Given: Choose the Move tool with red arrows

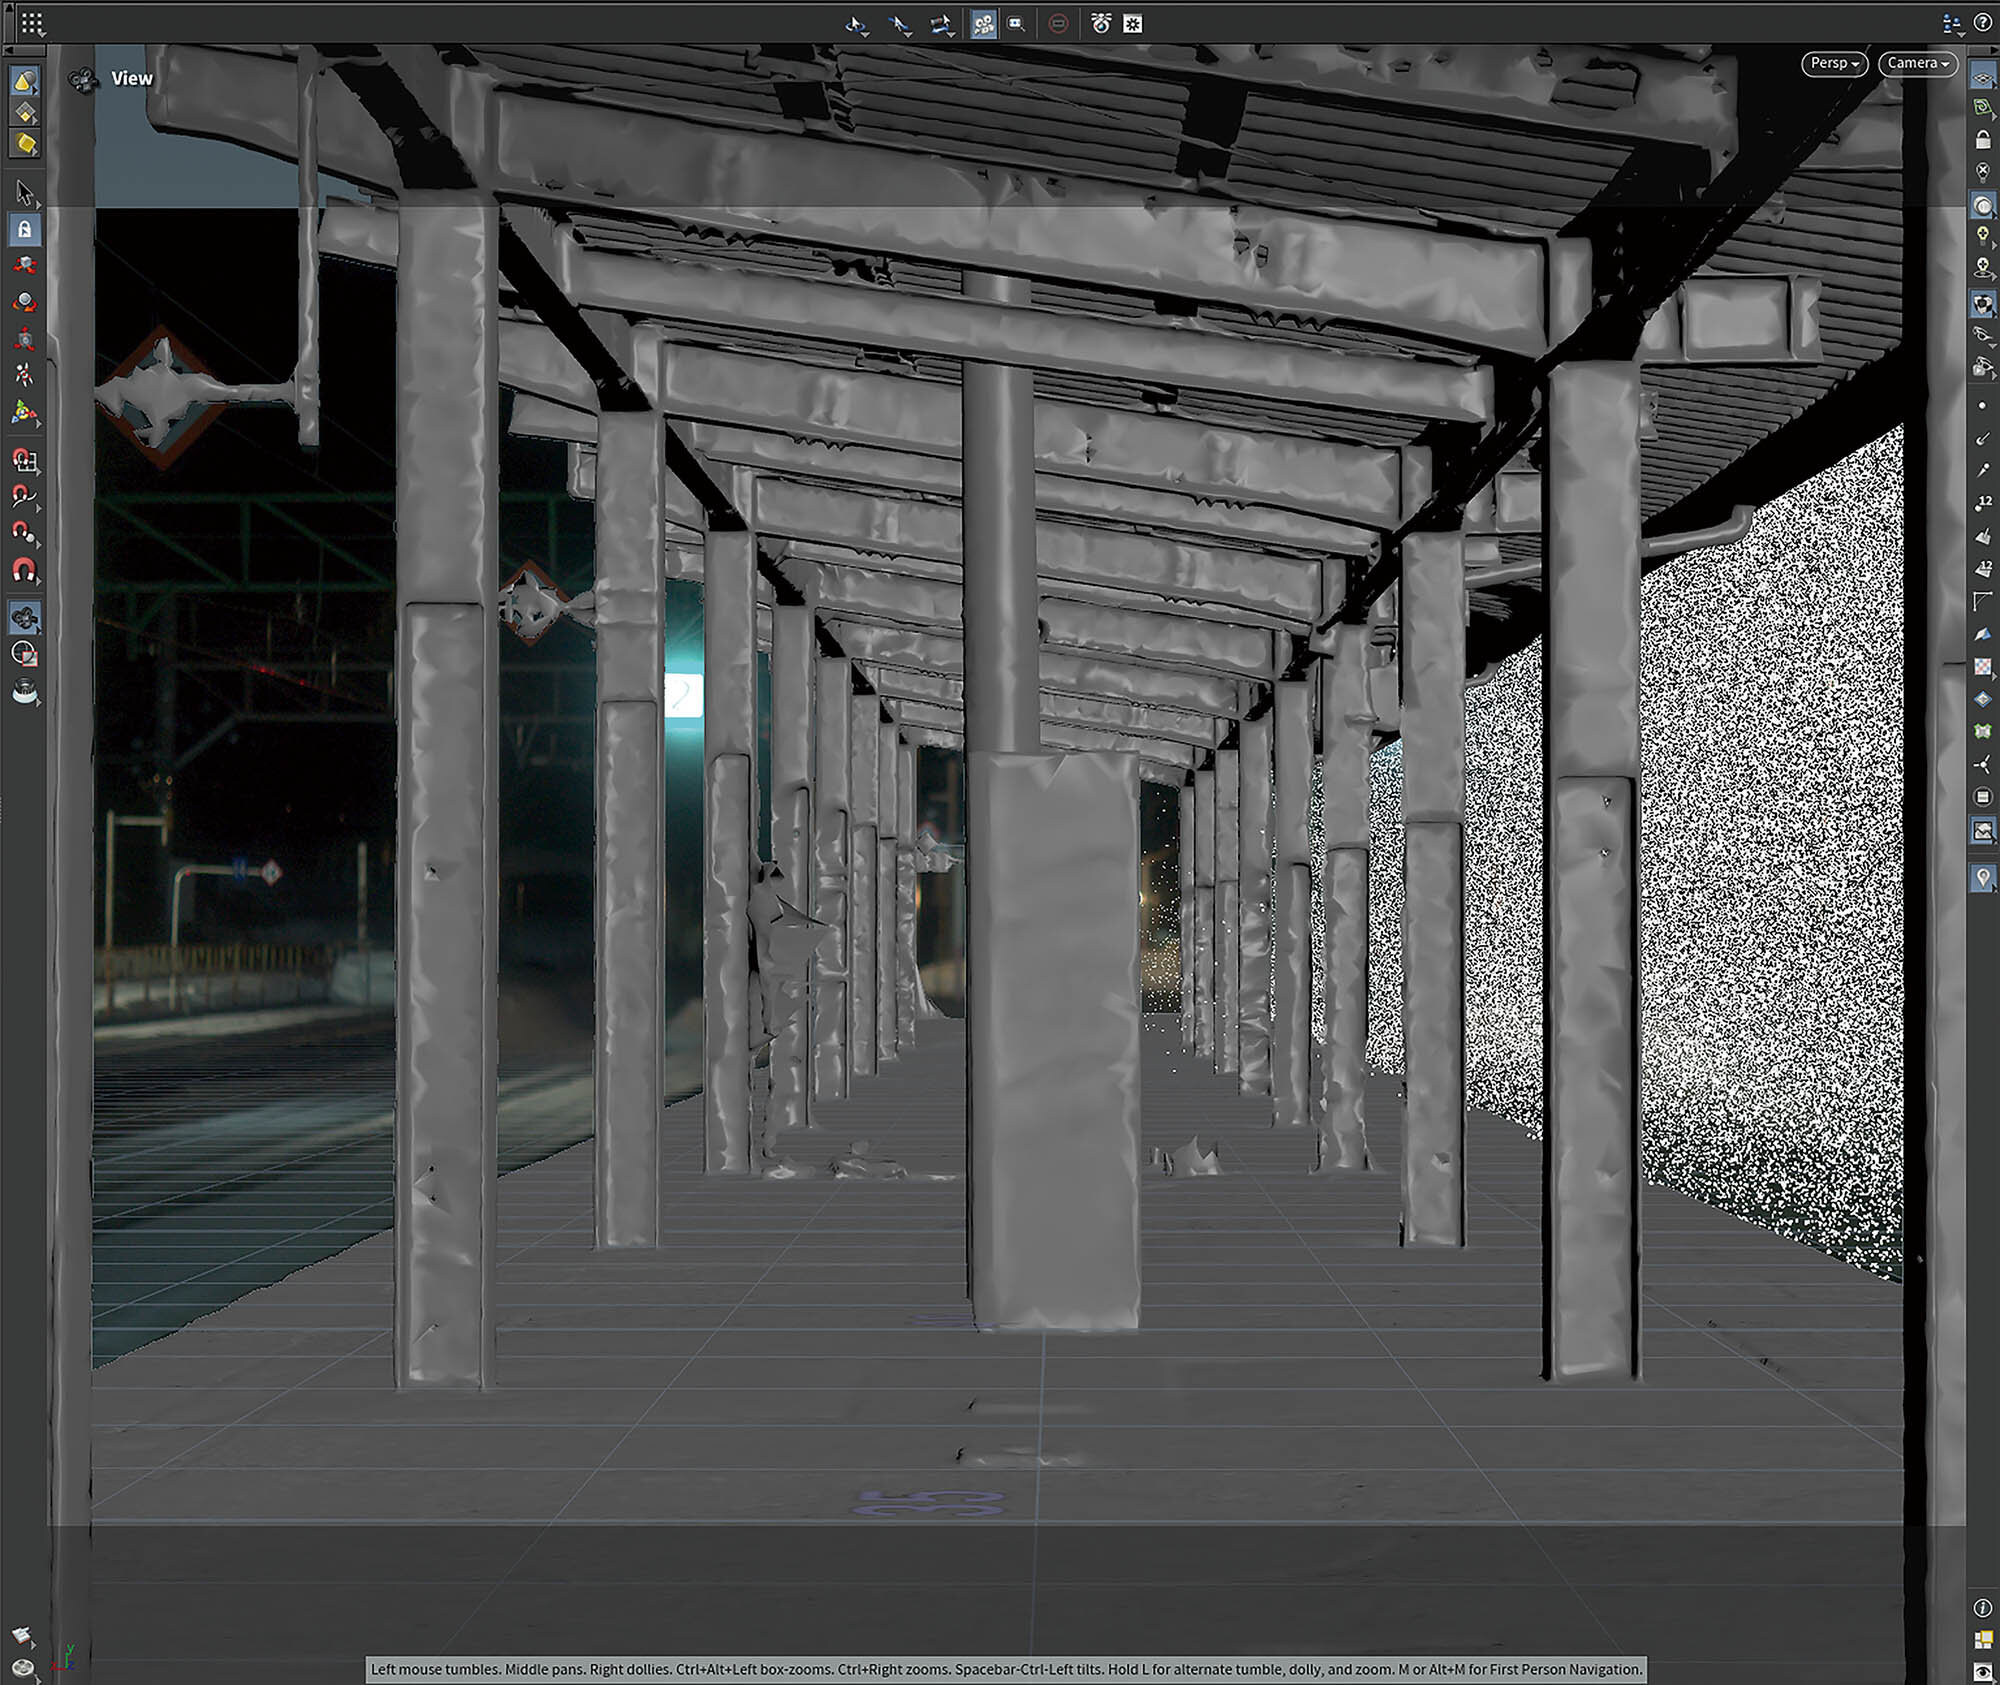Looking at the screenshot, I should pyautogui.click(x=24, y=265).
